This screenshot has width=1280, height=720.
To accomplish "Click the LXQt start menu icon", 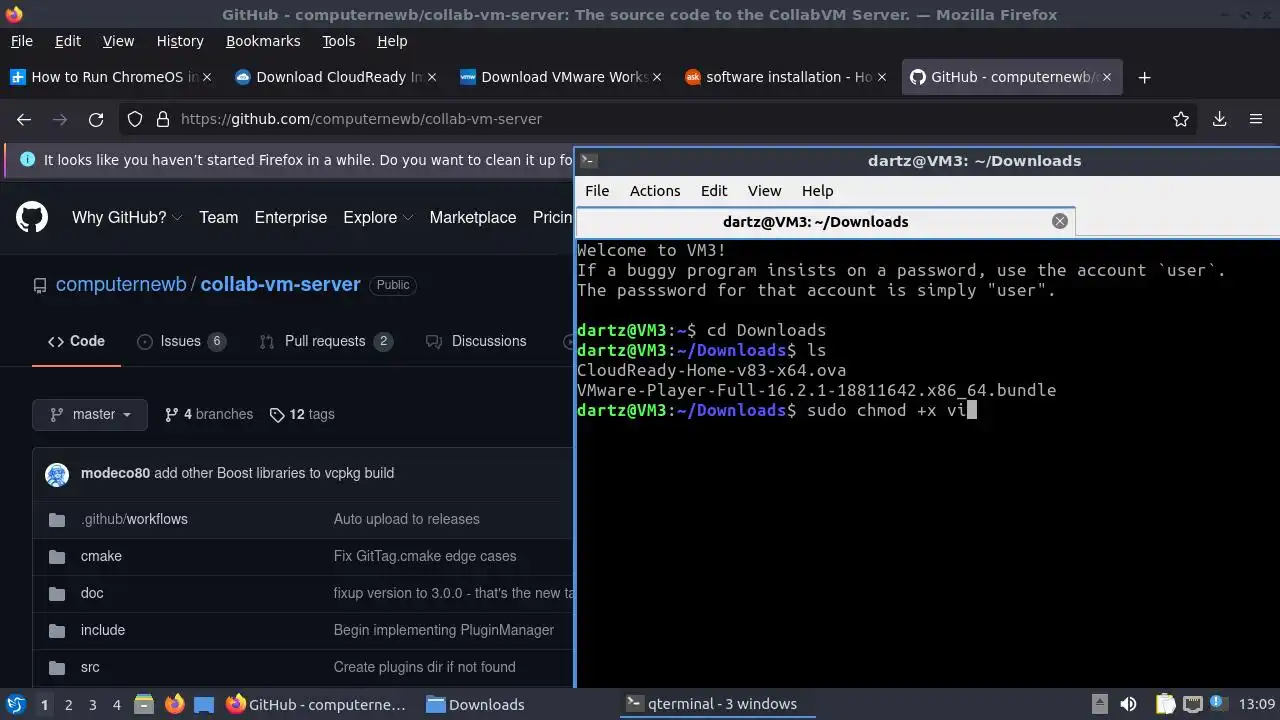I will click(15, 704).
